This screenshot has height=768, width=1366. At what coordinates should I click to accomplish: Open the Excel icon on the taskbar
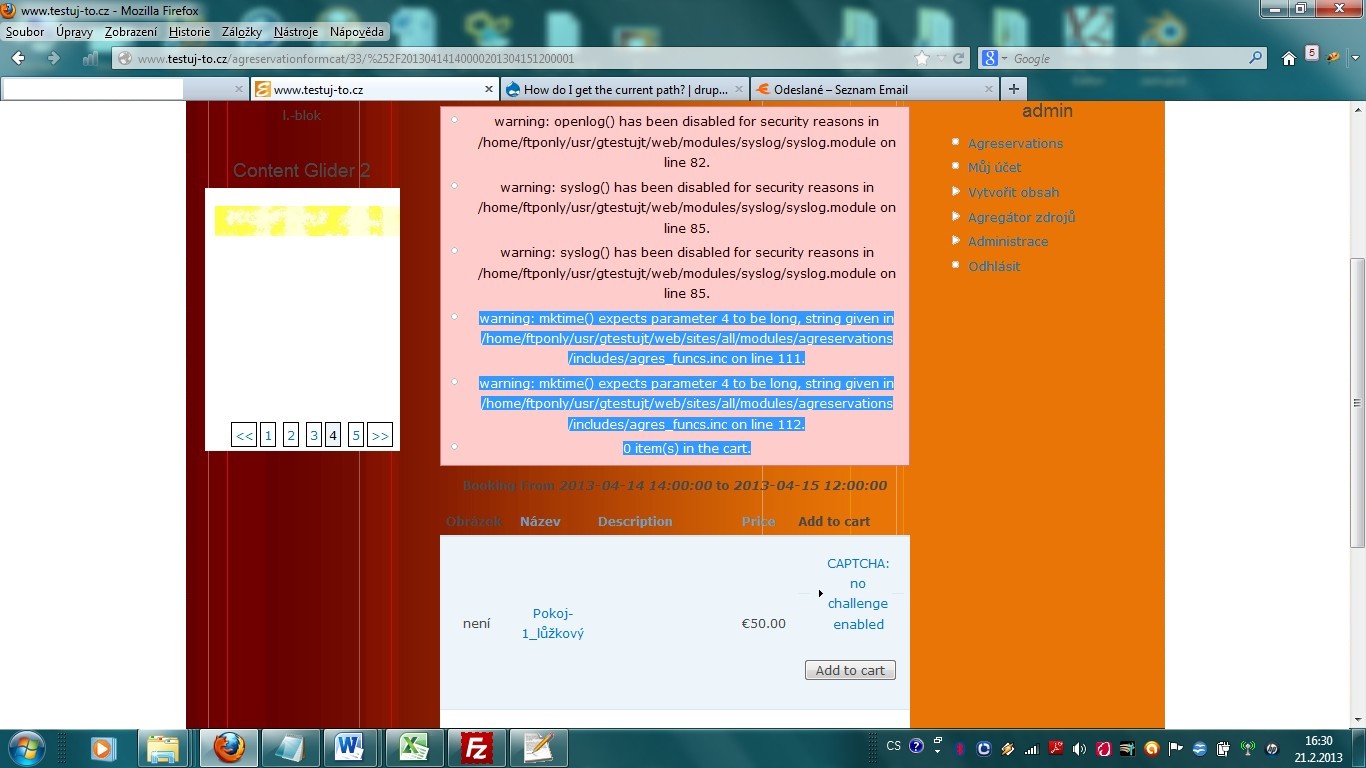[413, 748]
